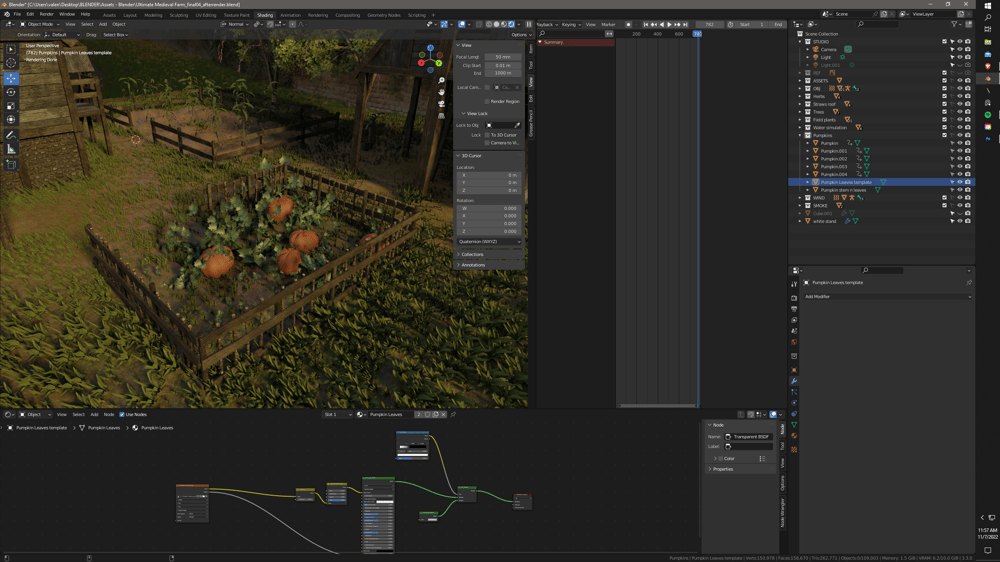
Task: Open the World properties globe icon
Action: coord(794,342)
